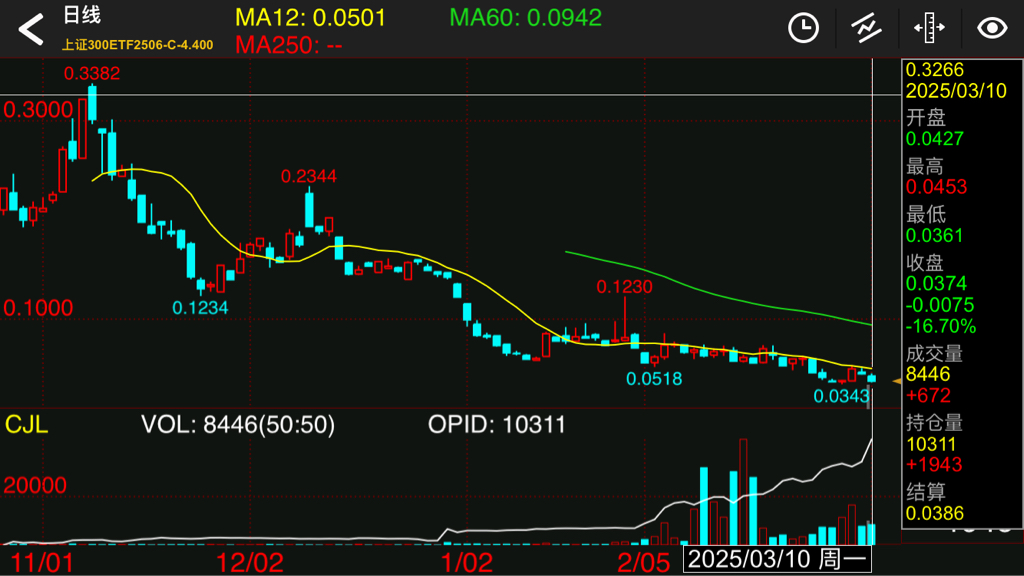Tap the 成交量 volume entry in side panel

tap(934, 353)
